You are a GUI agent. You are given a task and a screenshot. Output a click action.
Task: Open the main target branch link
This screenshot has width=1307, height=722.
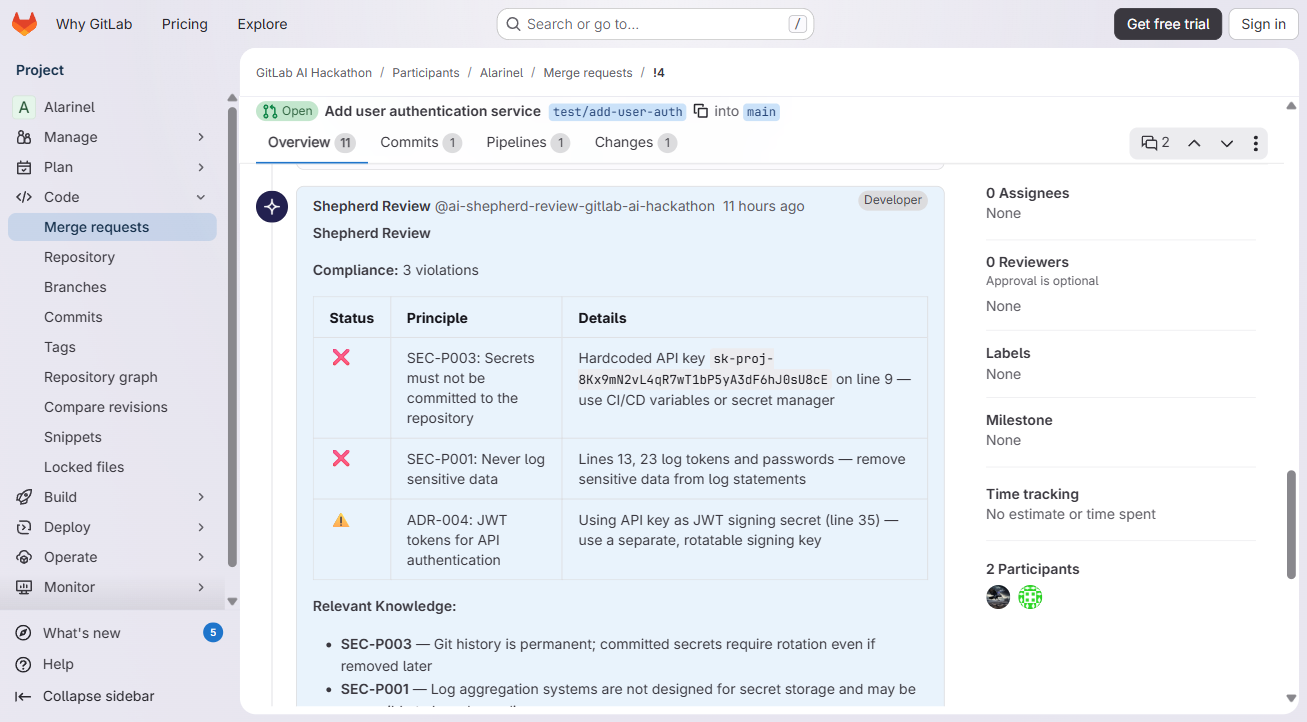tap(761, 112)
